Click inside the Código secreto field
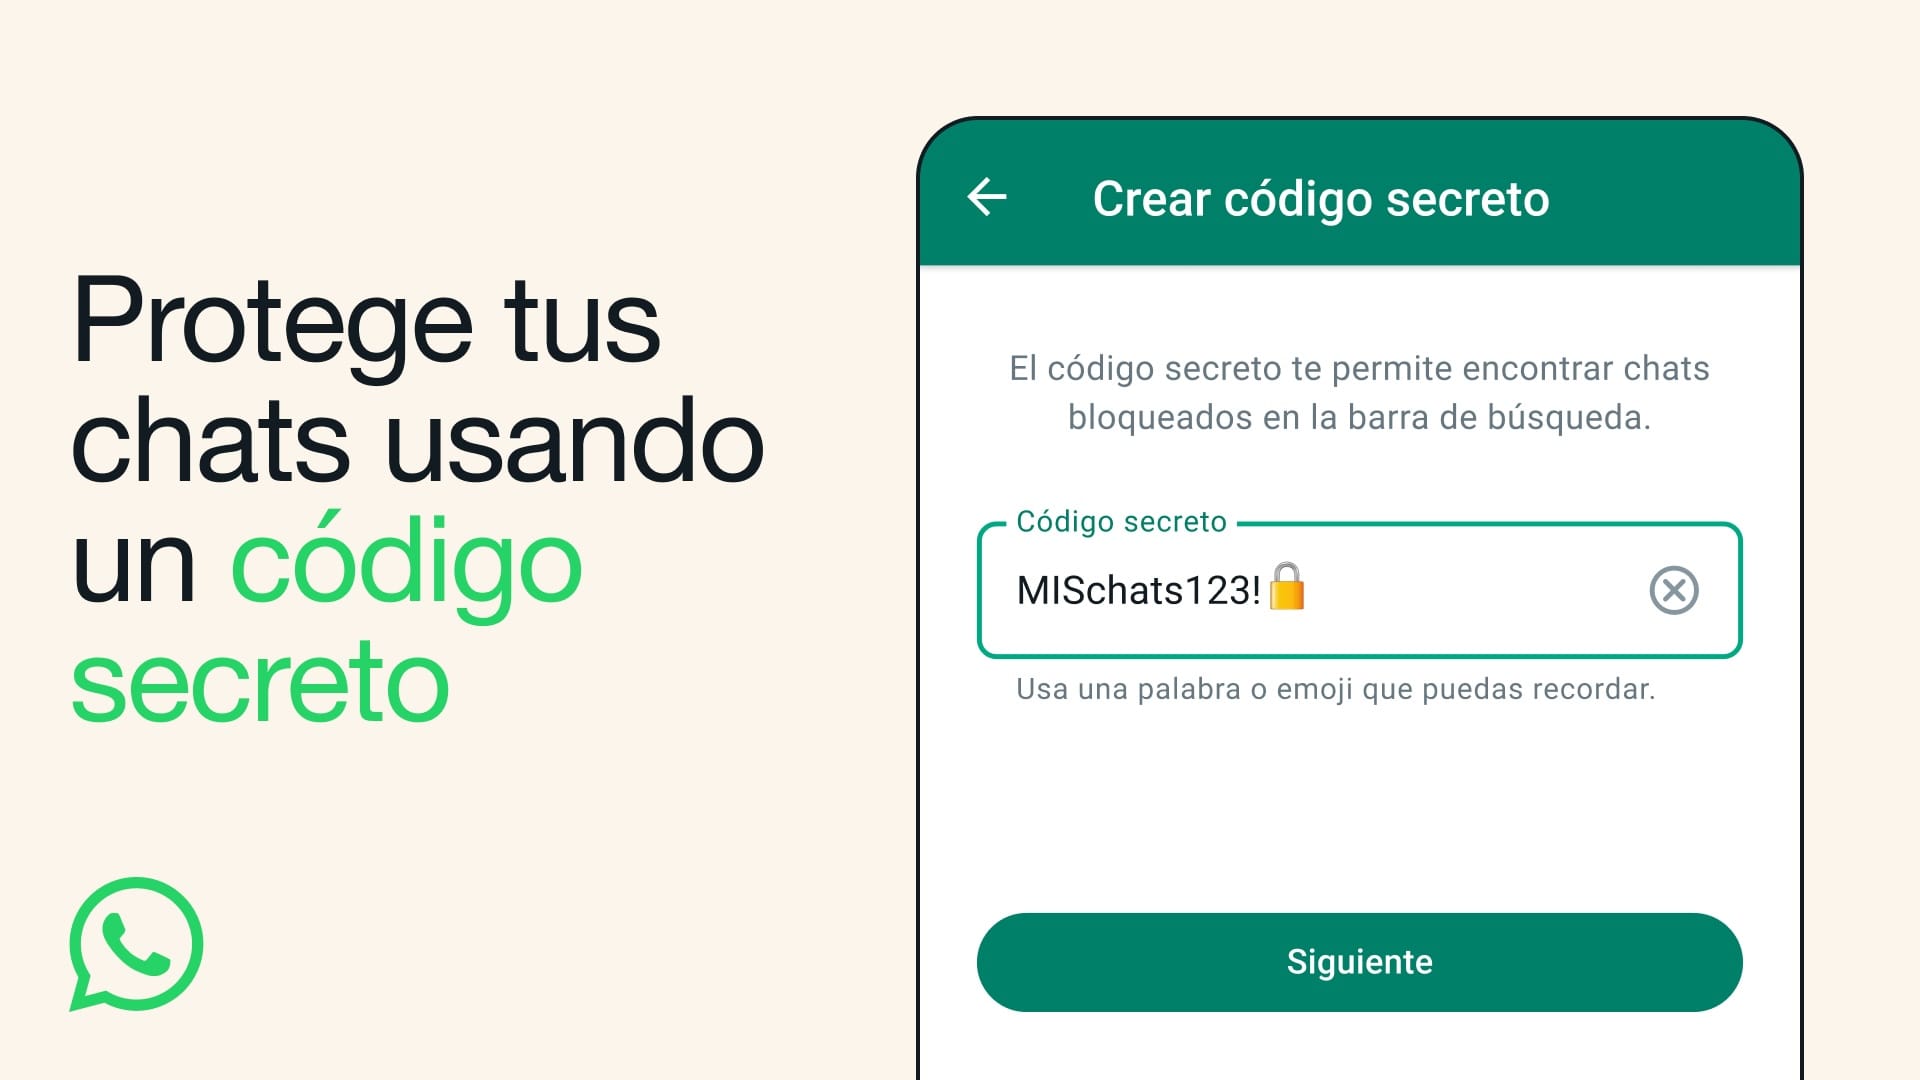Screen dimensions: 1920x1080 pyautogui.click(x=1360, y=589)
